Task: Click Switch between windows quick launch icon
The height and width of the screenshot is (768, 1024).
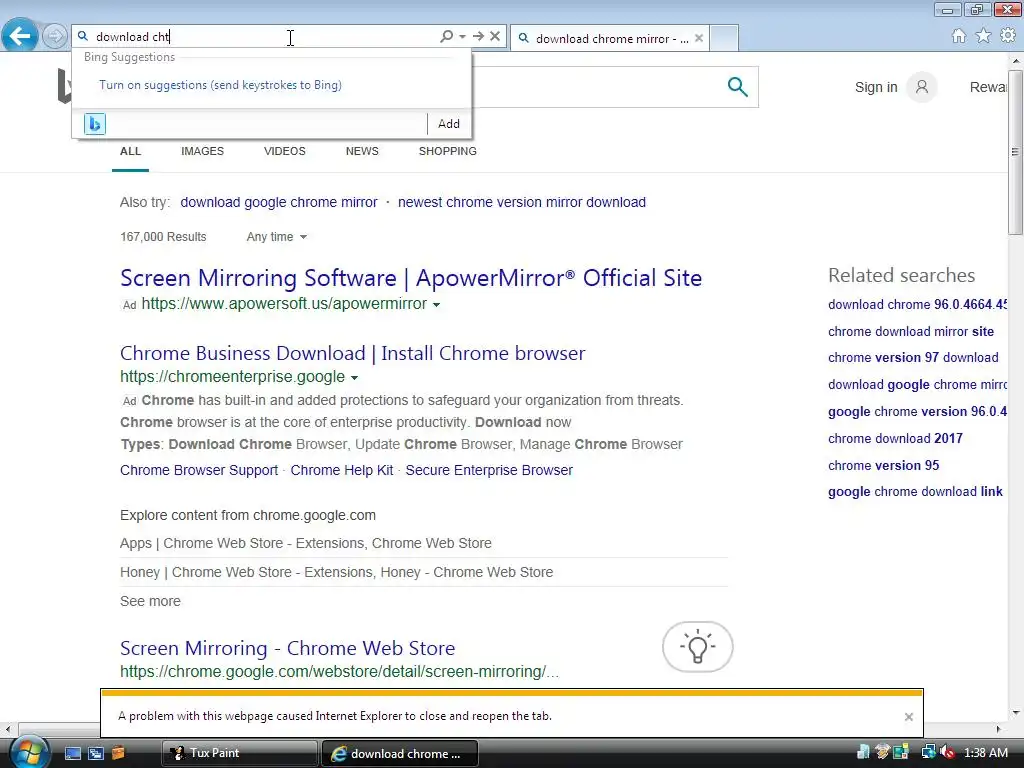Action: pos(96,754)
